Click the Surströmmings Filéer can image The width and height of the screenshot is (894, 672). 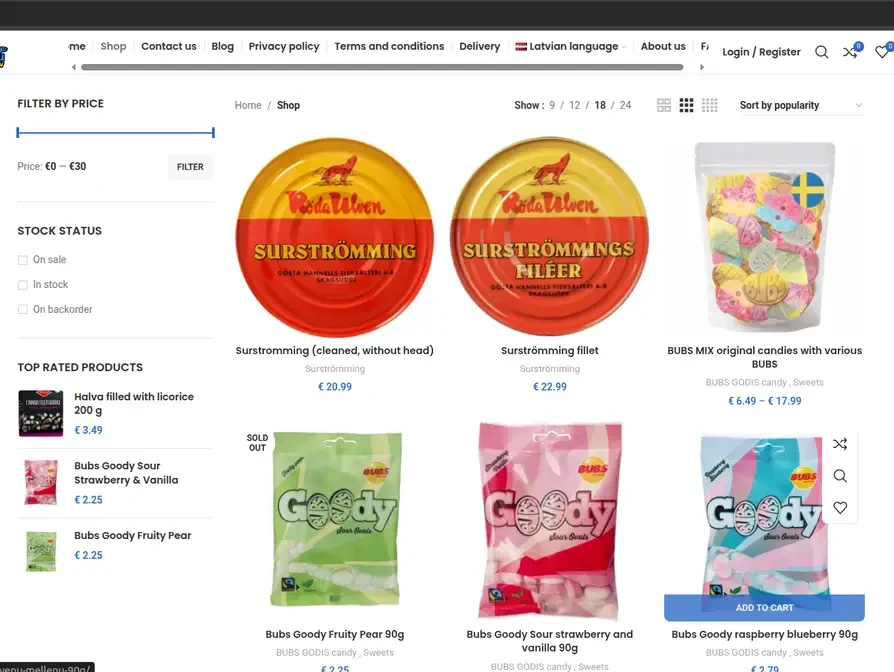pyautogui.click(x=550, y=235)
